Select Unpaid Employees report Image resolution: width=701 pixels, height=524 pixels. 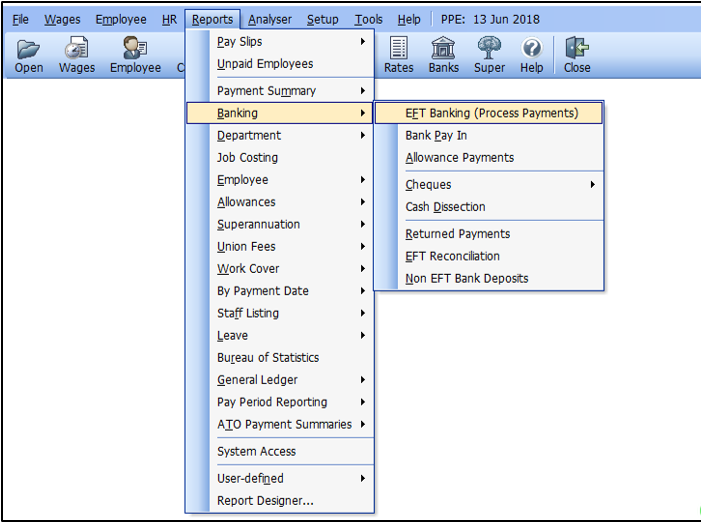click(280, 64)
